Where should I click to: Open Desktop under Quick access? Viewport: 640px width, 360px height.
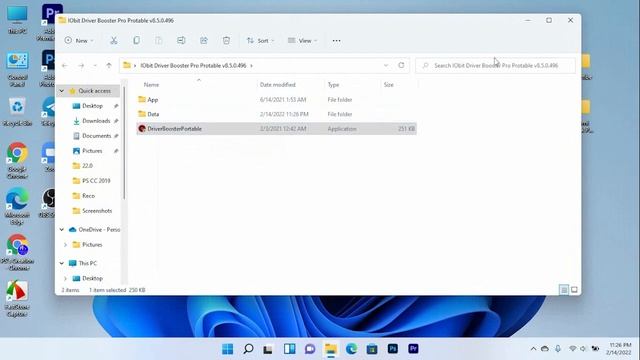(x=92, y=106)
